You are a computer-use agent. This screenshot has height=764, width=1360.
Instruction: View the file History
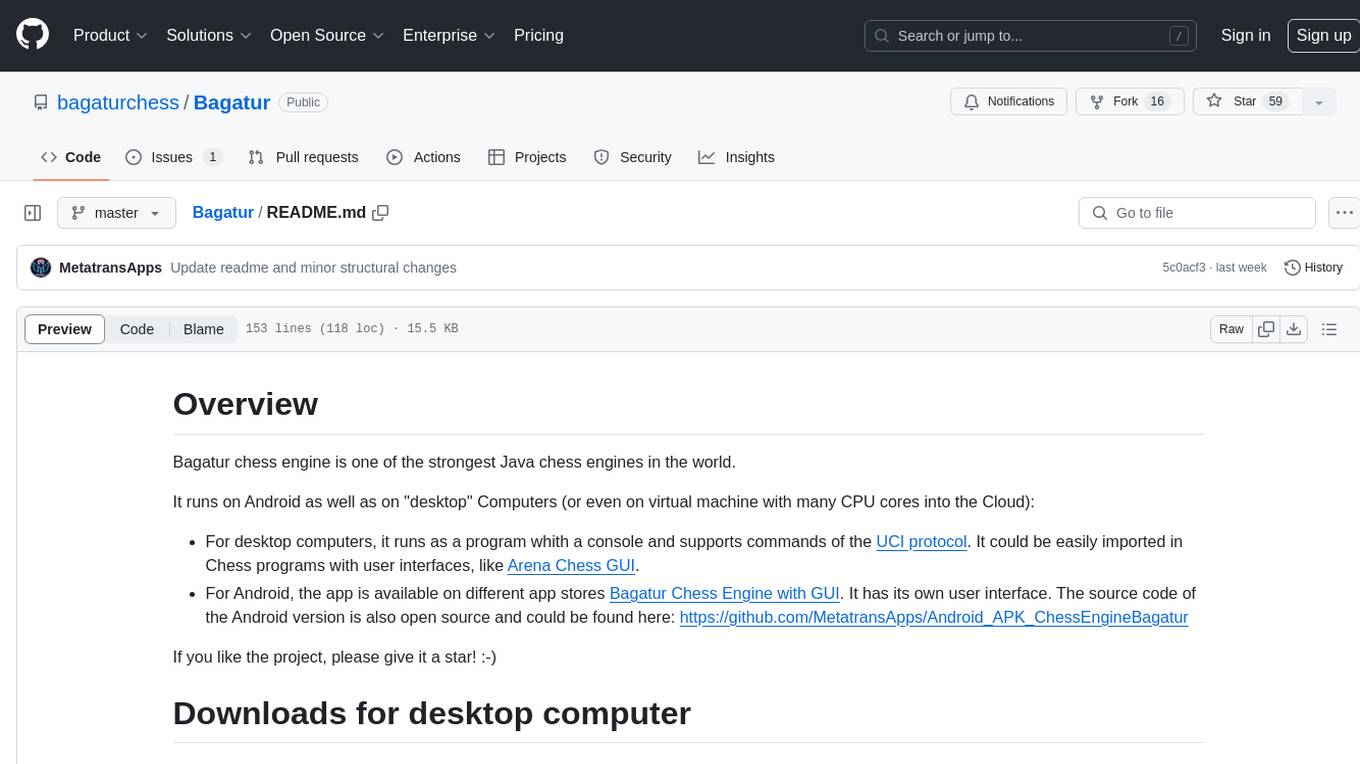click(1313, 268)
